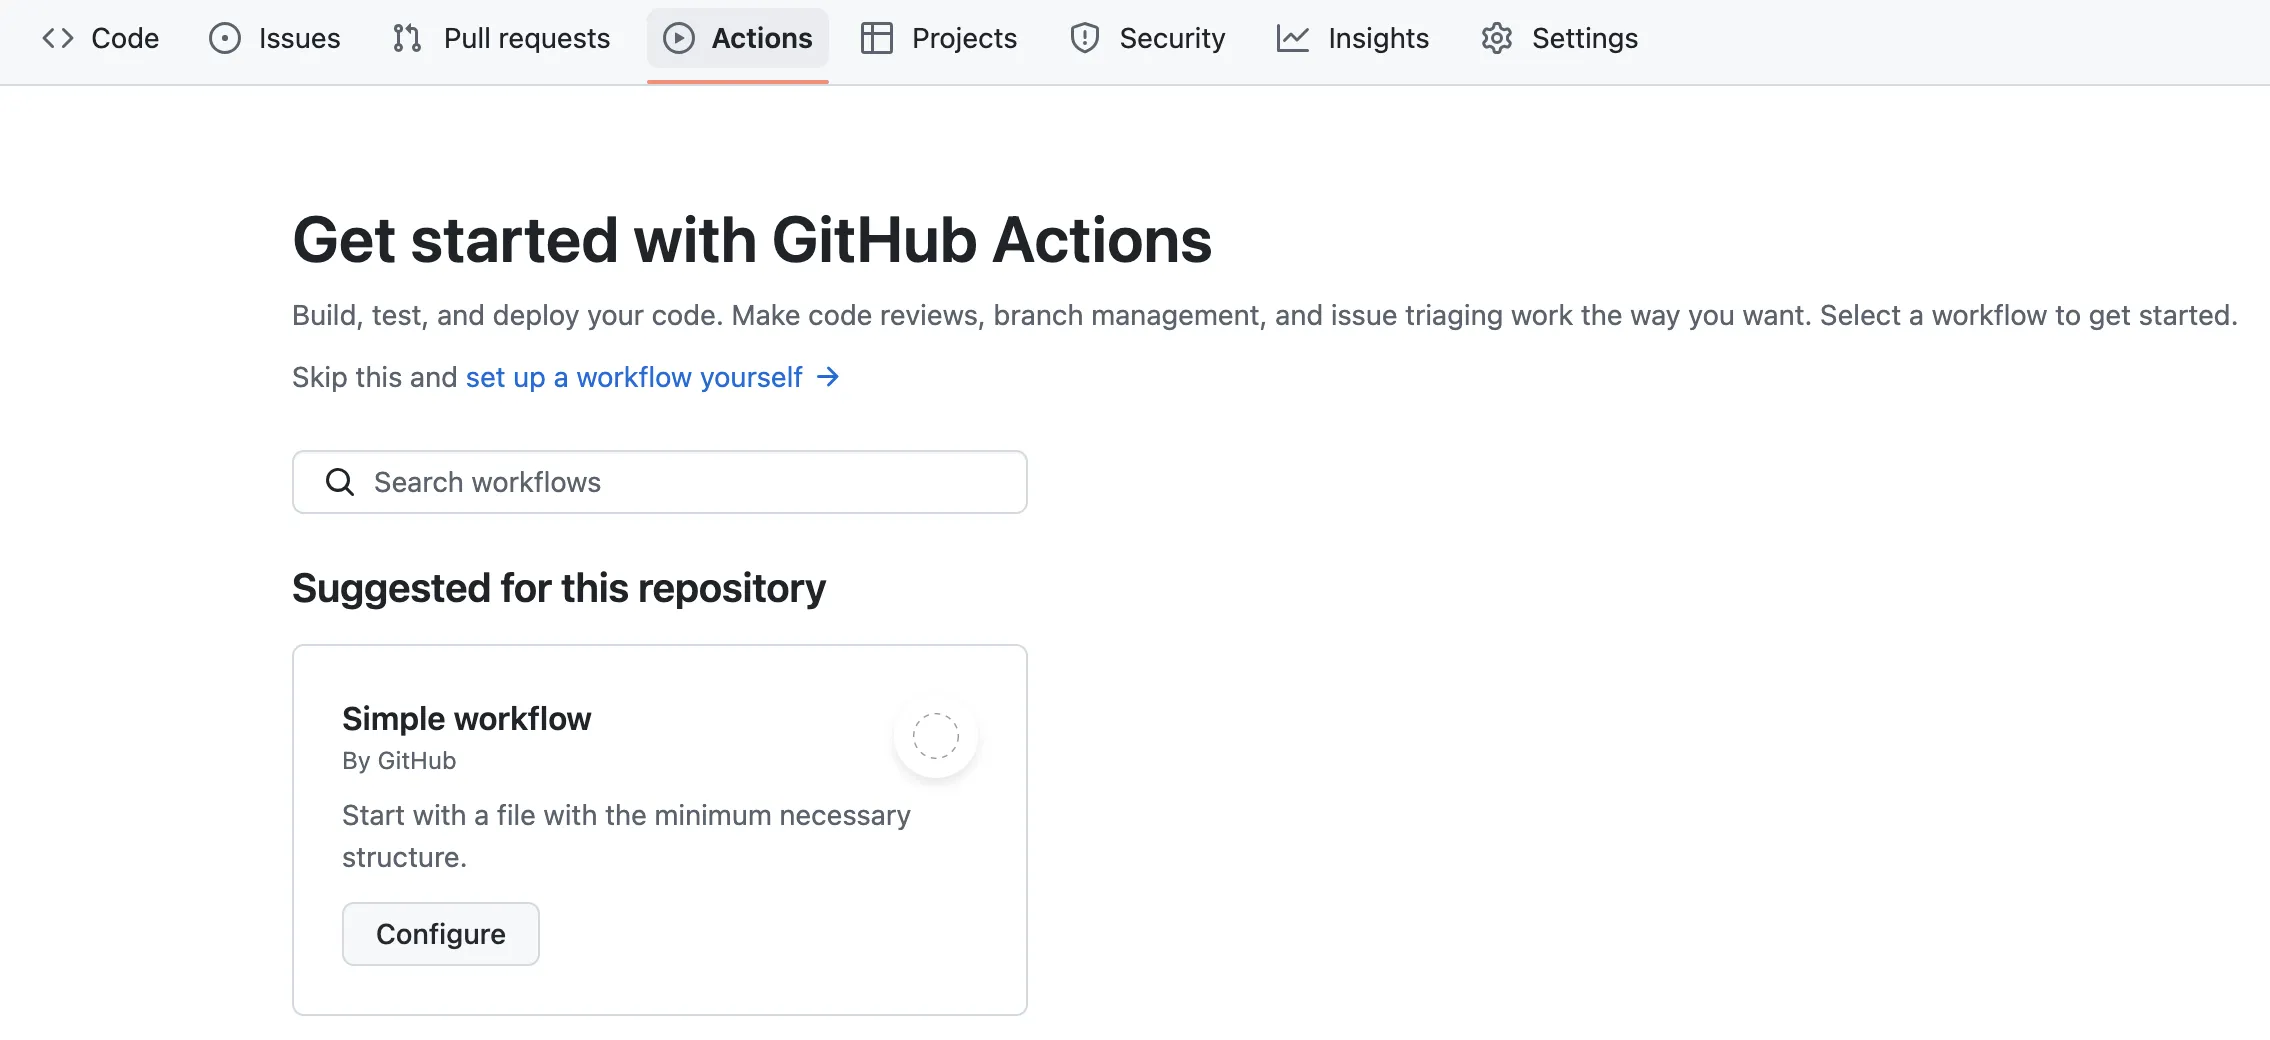Click the Actions play-circle icon

click(678, 38)
